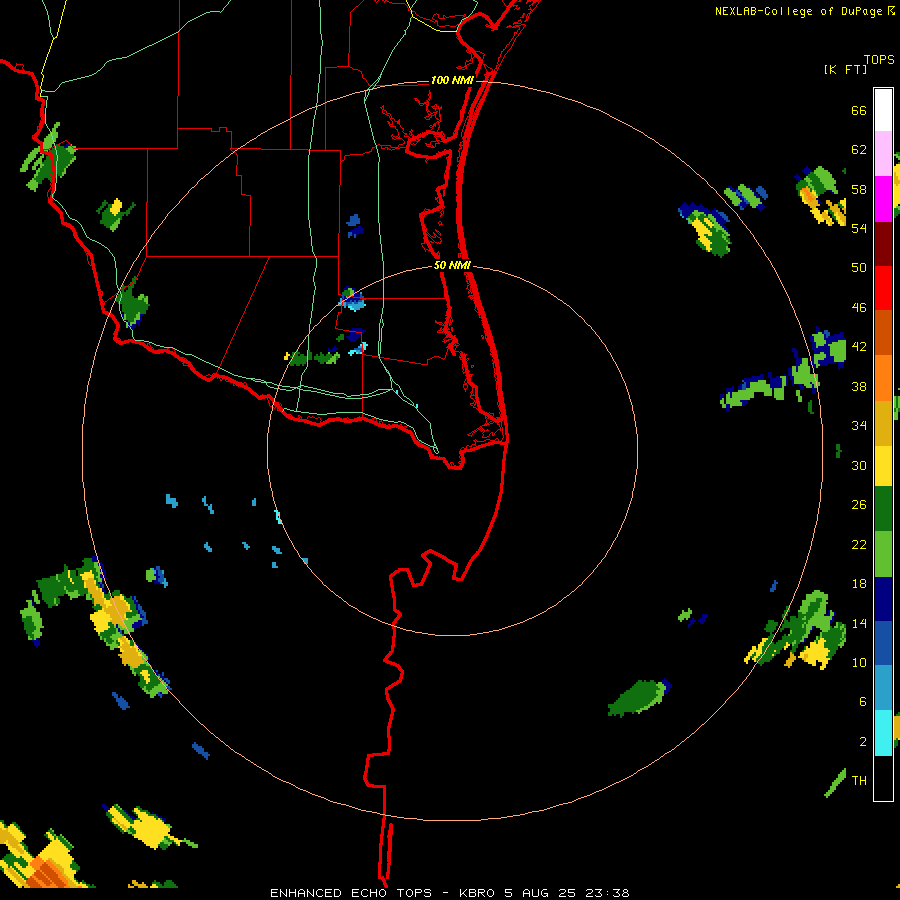900x900 pixels.
Task: Click the "10" legend value
Action: (859, 662)
